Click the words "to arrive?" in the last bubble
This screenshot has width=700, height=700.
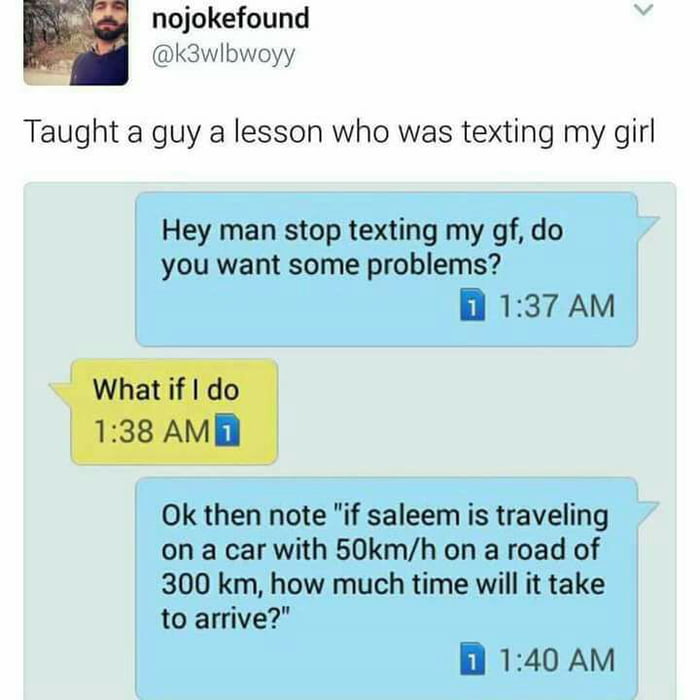[225, 619]
